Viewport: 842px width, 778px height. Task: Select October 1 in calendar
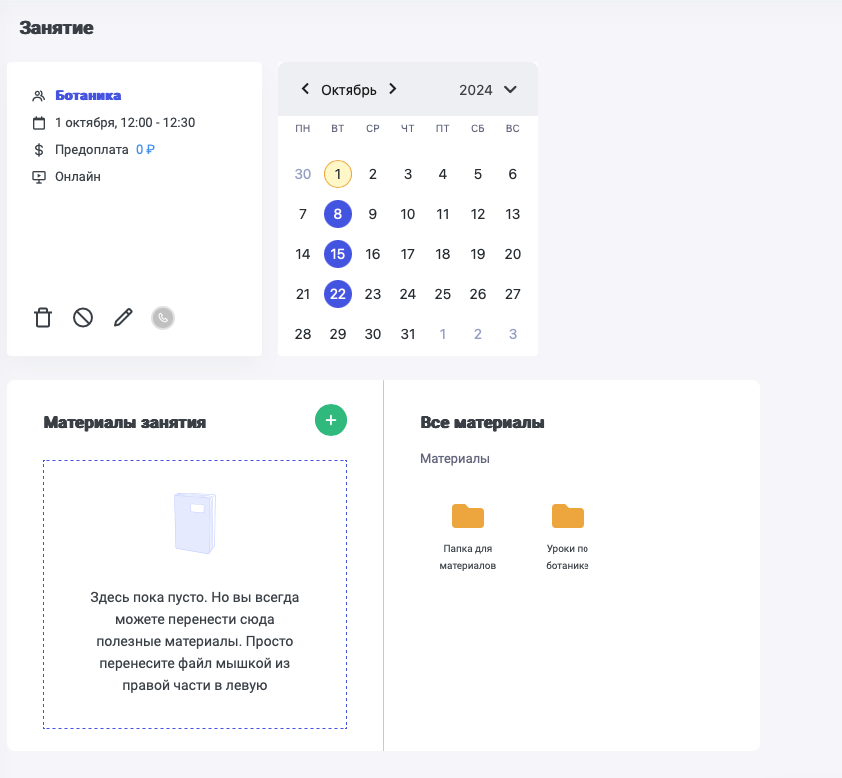click(338, 174)
